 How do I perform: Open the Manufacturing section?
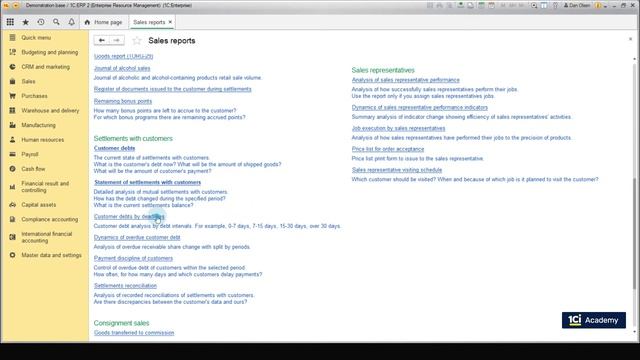(x=38, y=125)
